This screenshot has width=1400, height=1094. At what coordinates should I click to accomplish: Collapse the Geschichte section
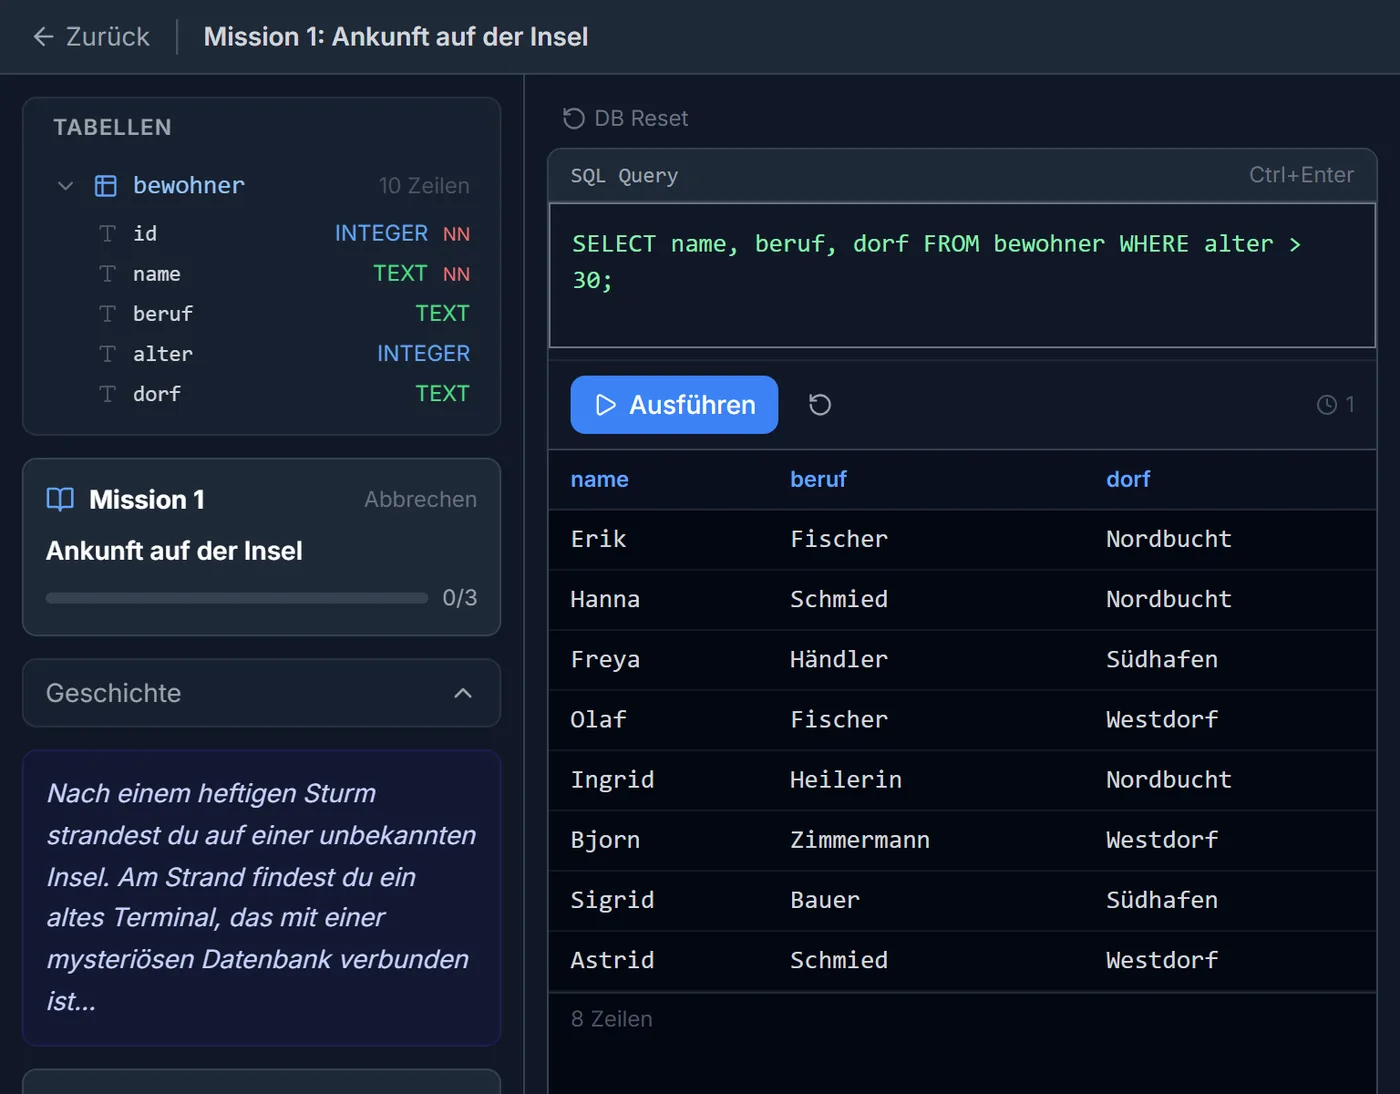pyautogui.click(x=261, y=693)
